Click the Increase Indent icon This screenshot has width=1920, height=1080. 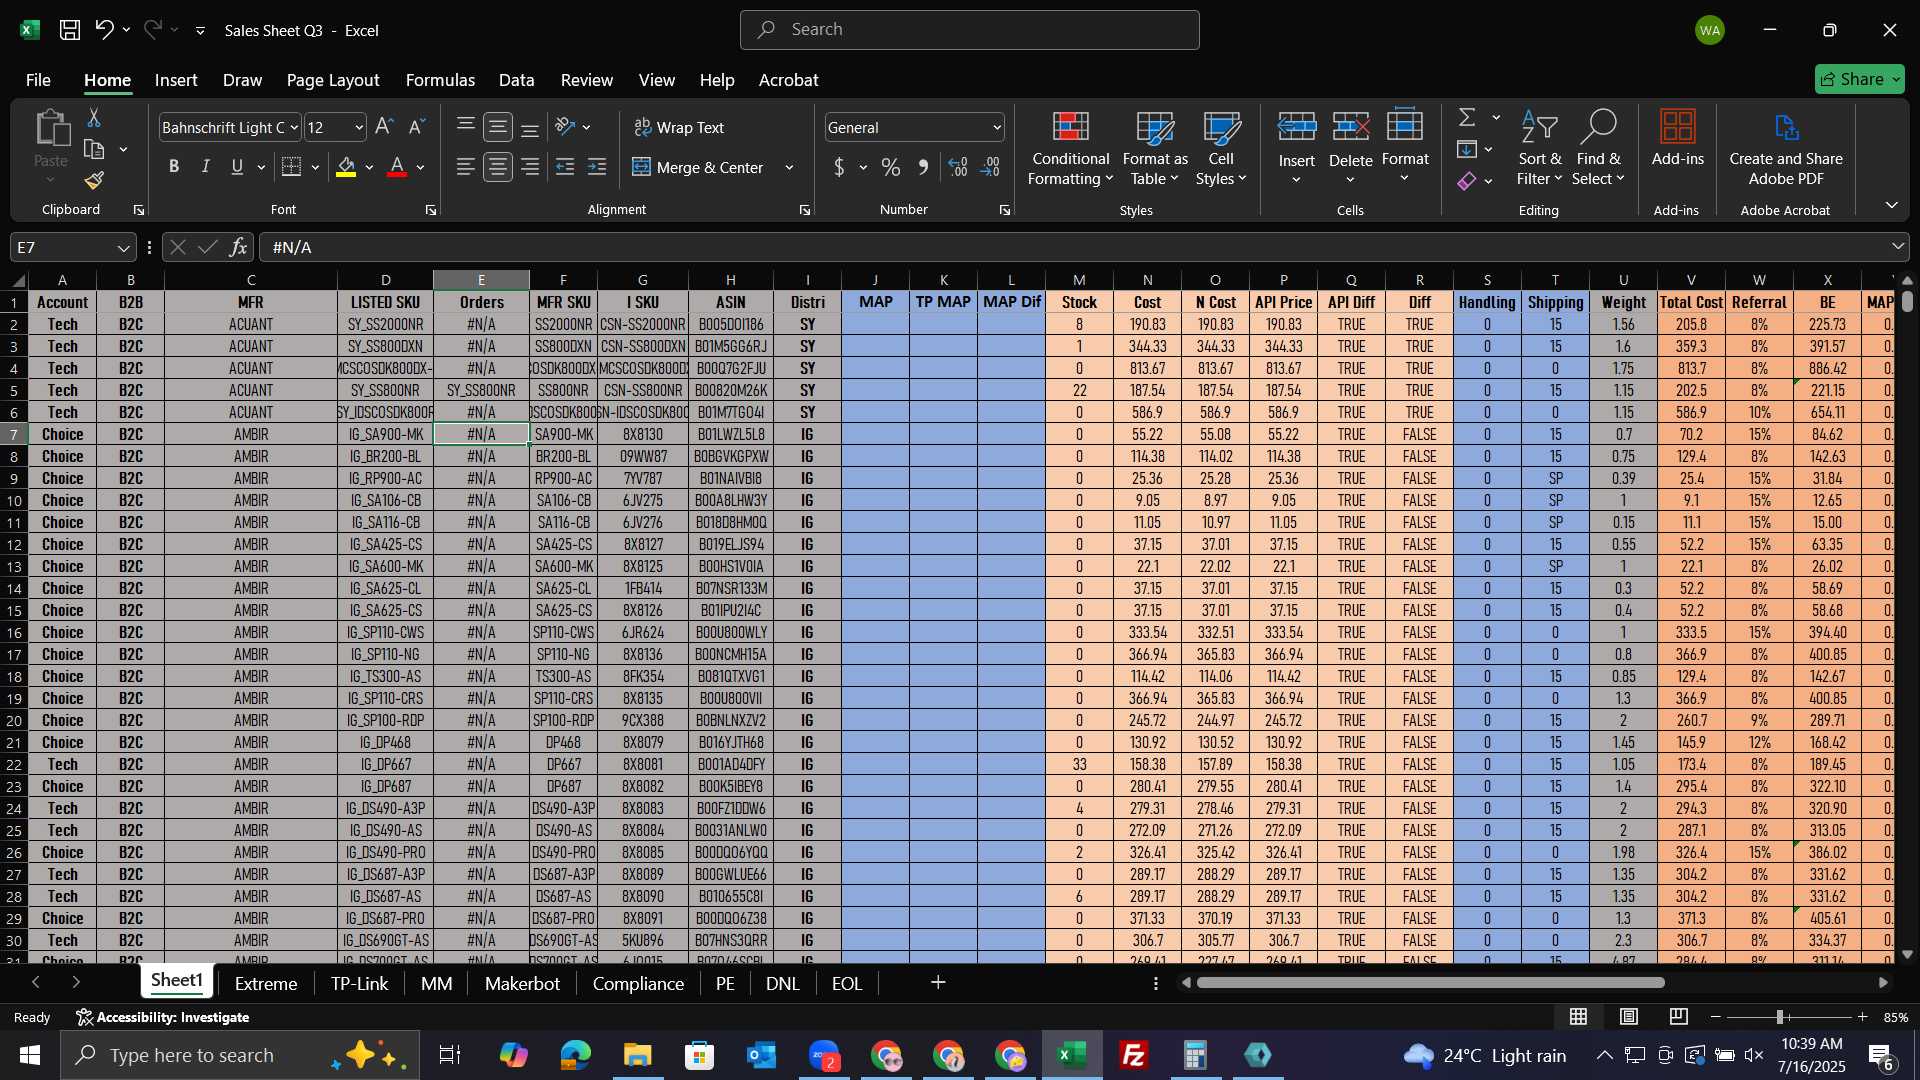pos(597,167)
